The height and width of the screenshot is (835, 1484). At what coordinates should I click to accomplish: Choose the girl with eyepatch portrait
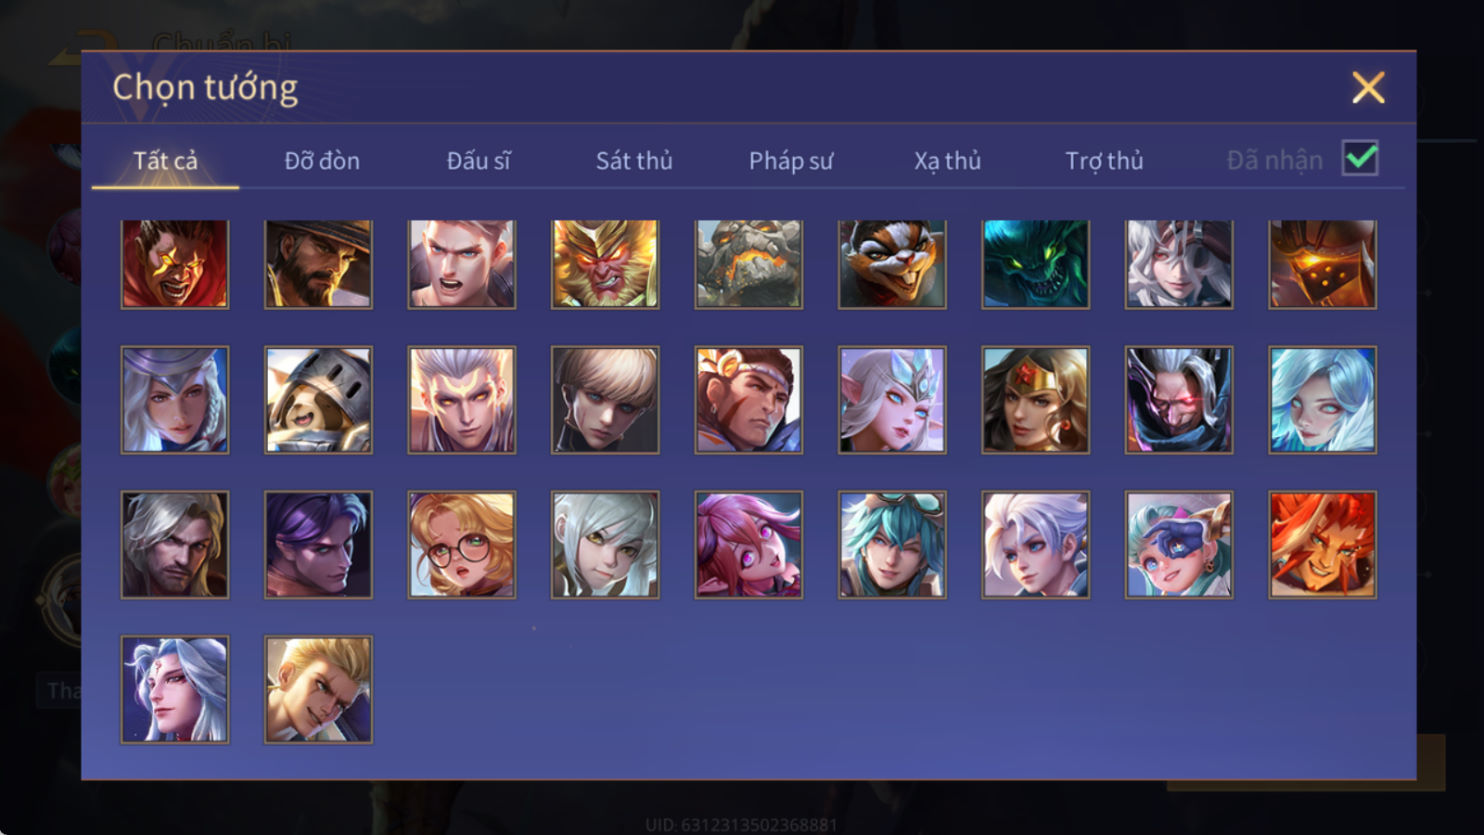coord(1179,545)
